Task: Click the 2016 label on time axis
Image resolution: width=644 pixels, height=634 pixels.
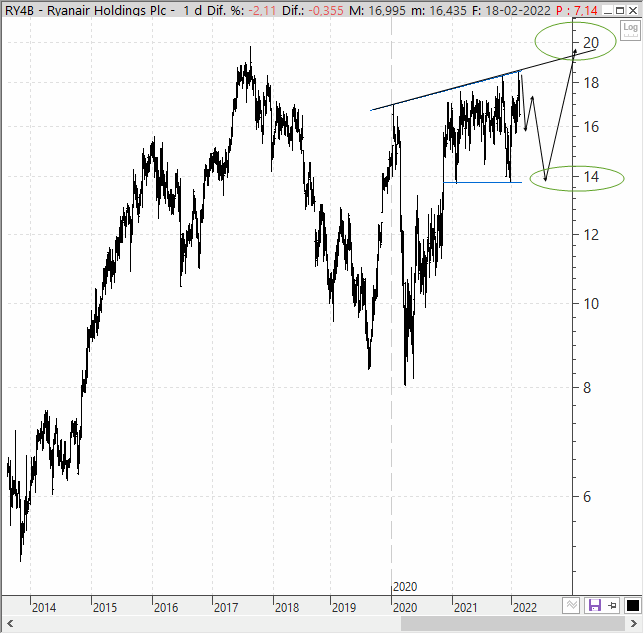Action: [166, 607]
